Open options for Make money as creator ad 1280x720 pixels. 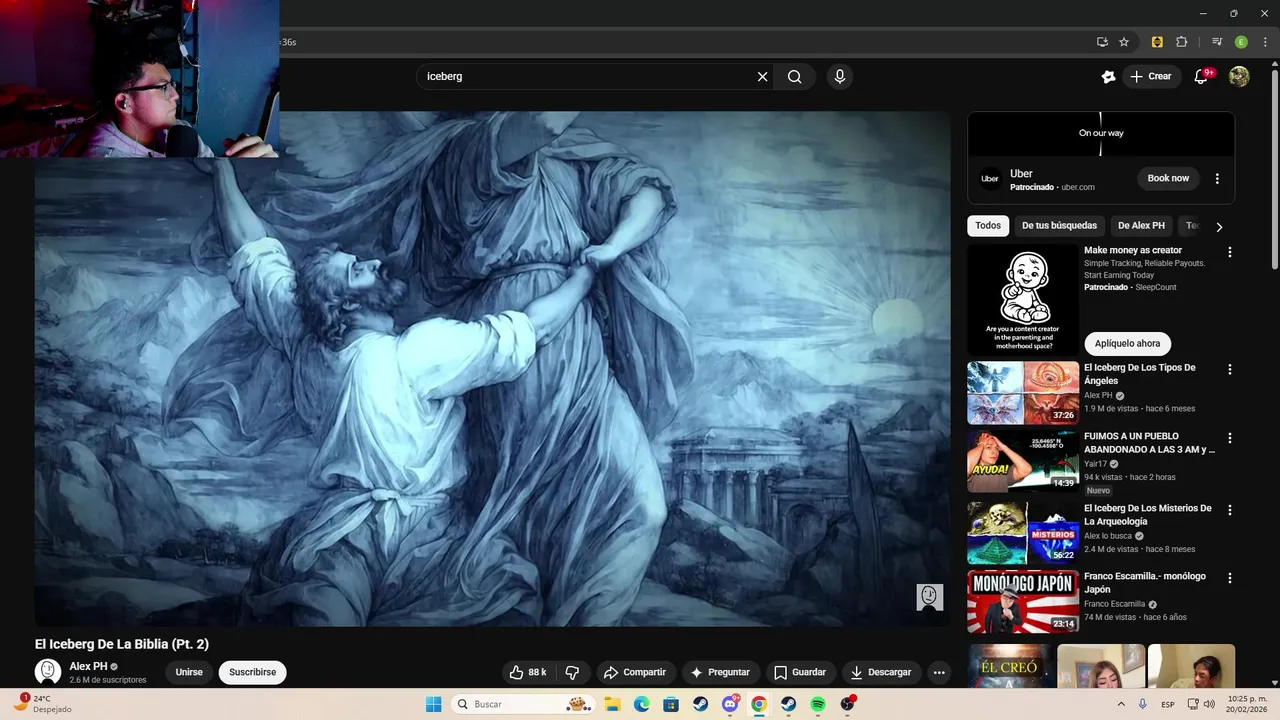coord(1230,252)
